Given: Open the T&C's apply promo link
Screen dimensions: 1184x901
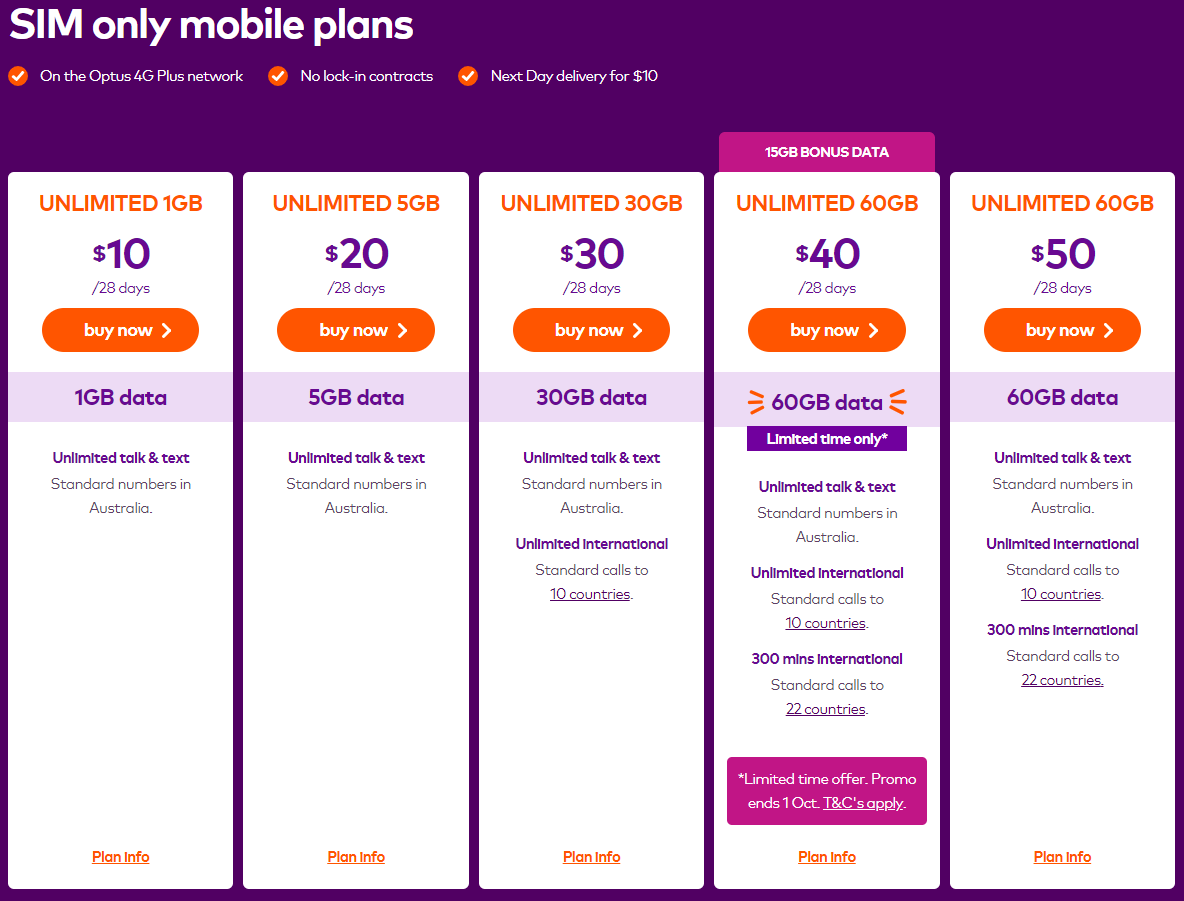Looking at the screenshot, I should [863, 804].
